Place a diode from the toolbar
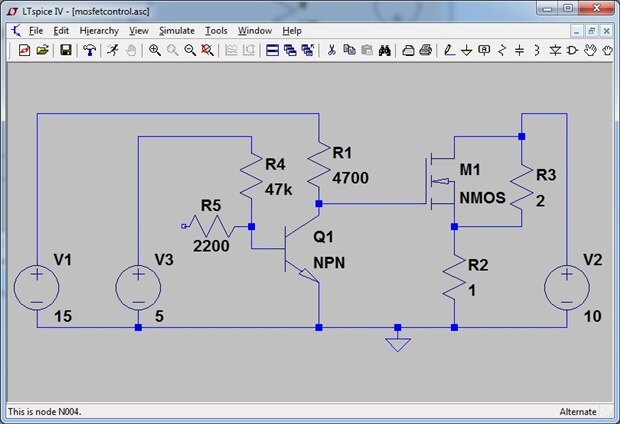The height and width of the screenshot is (424, 620). [555, 50]
